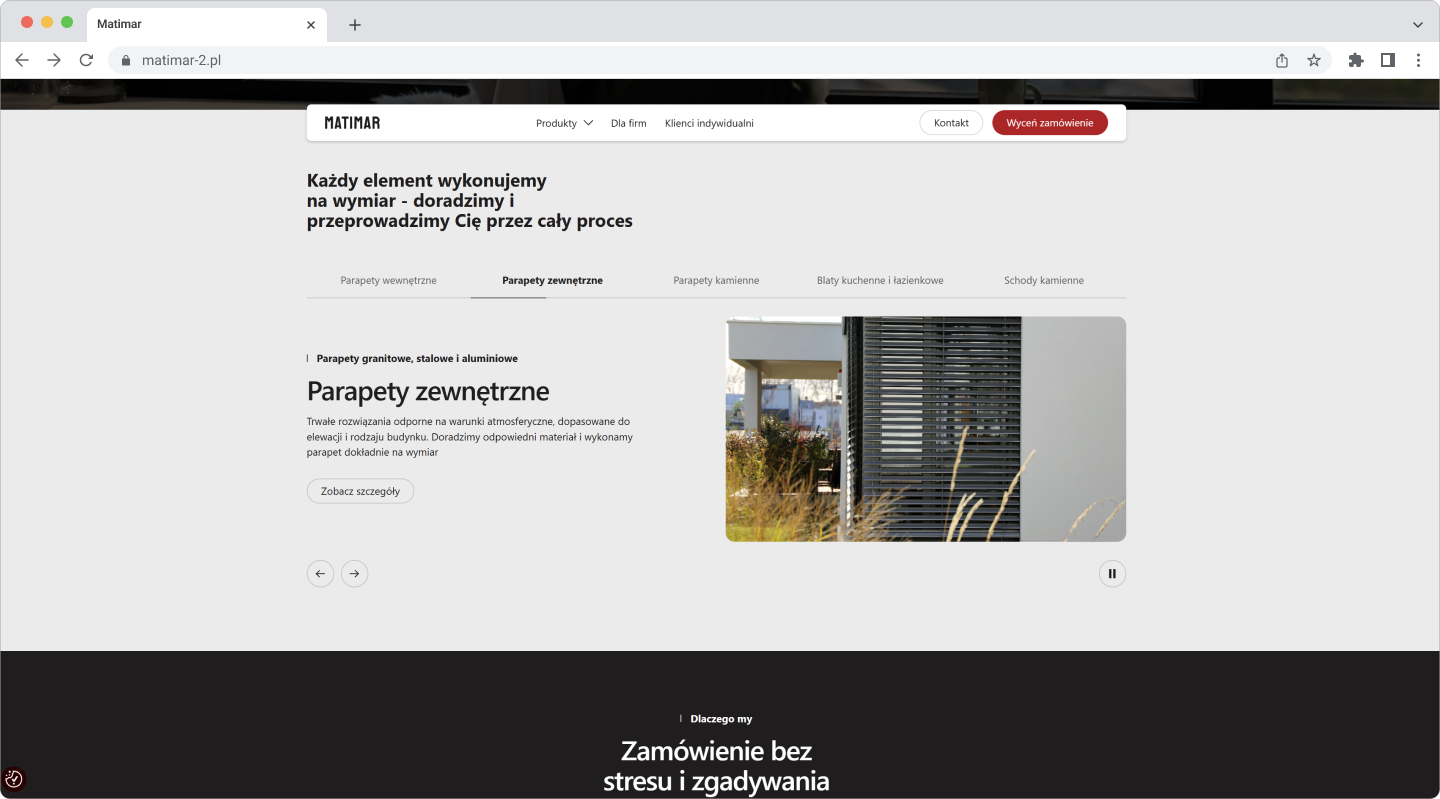Open the tab search chevron
This screenshot has height=799, width=1440.
pos(1417,24)
